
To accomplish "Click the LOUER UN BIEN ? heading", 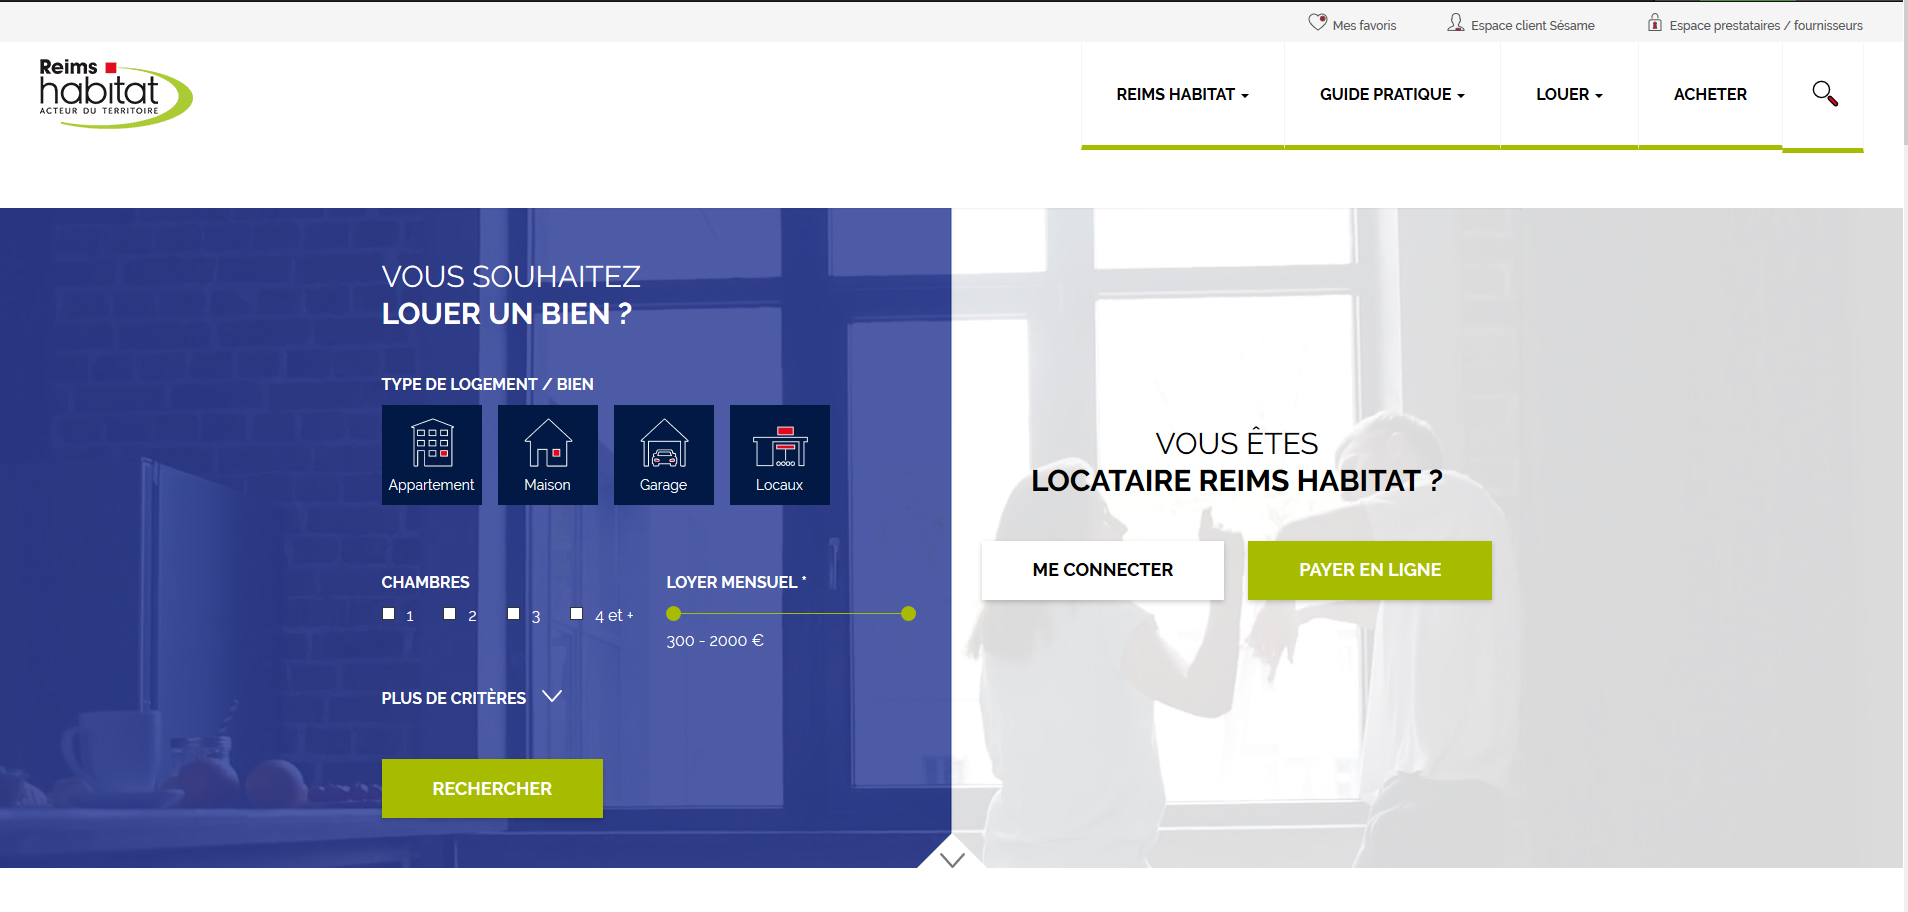I will point(506,314).
